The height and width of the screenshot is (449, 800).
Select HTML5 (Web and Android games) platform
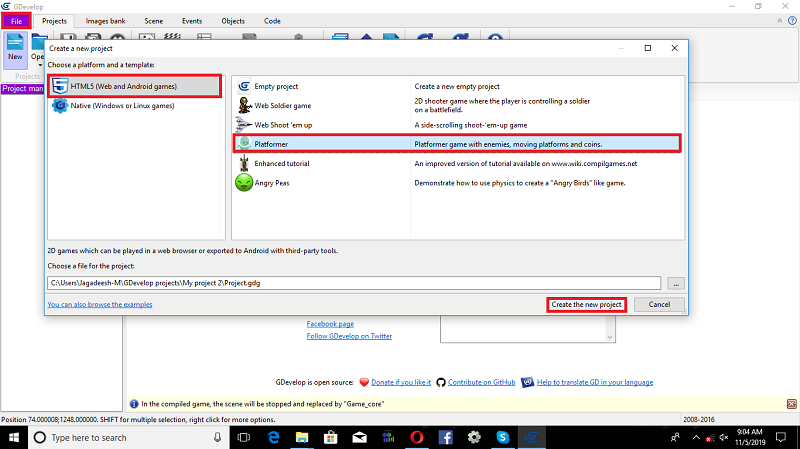(135, 86)
